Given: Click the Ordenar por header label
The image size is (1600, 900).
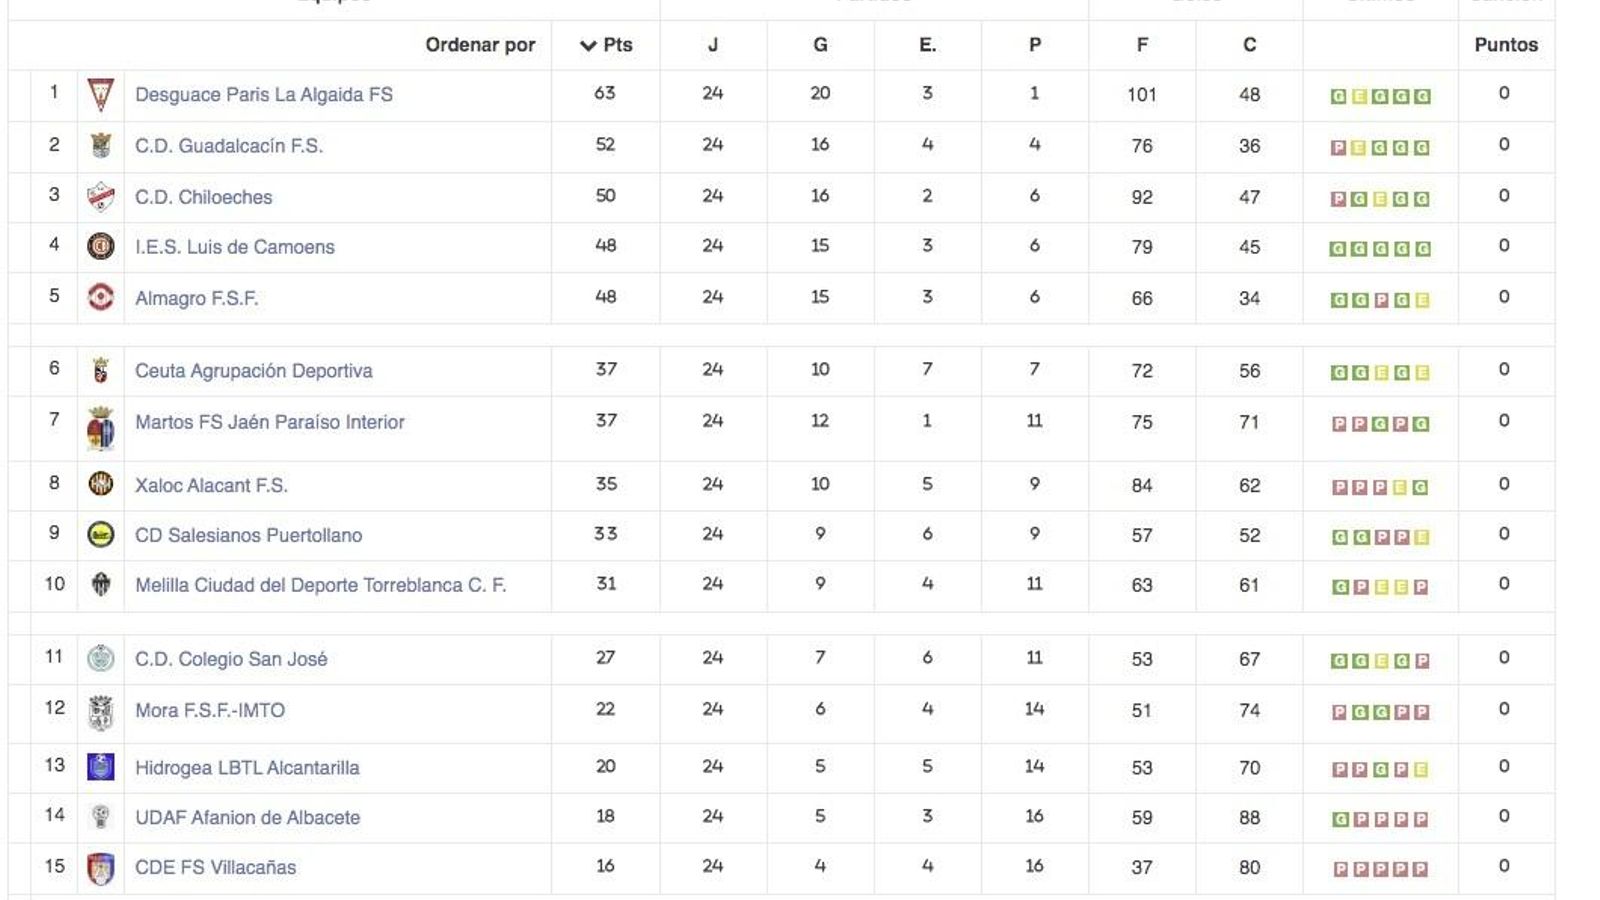Looking at the screenshot, I should tap(480, 44).
